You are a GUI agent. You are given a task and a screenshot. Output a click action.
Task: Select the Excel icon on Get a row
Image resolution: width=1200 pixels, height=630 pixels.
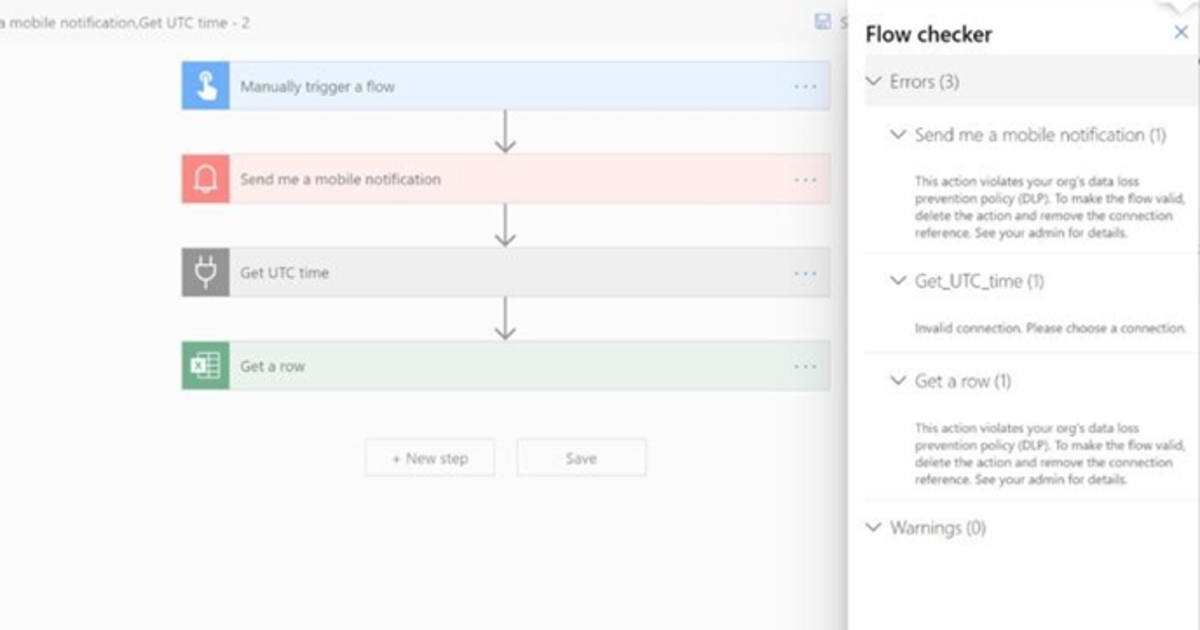tap(204, 366)
